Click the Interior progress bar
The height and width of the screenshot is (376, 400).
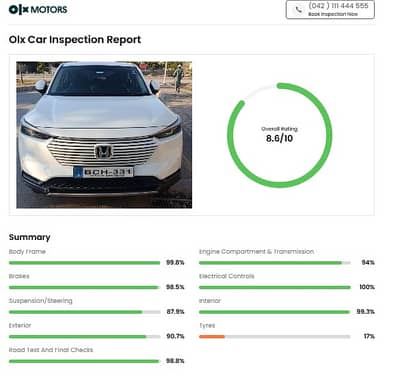click(275, 312)
